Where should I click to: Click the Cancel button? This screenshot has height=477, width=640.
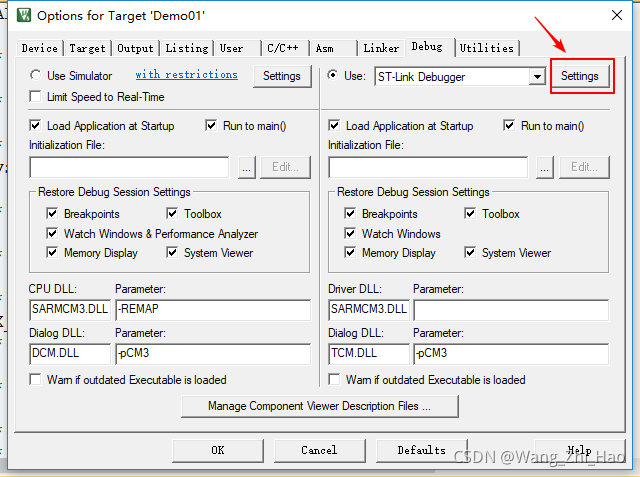(319, 450)
